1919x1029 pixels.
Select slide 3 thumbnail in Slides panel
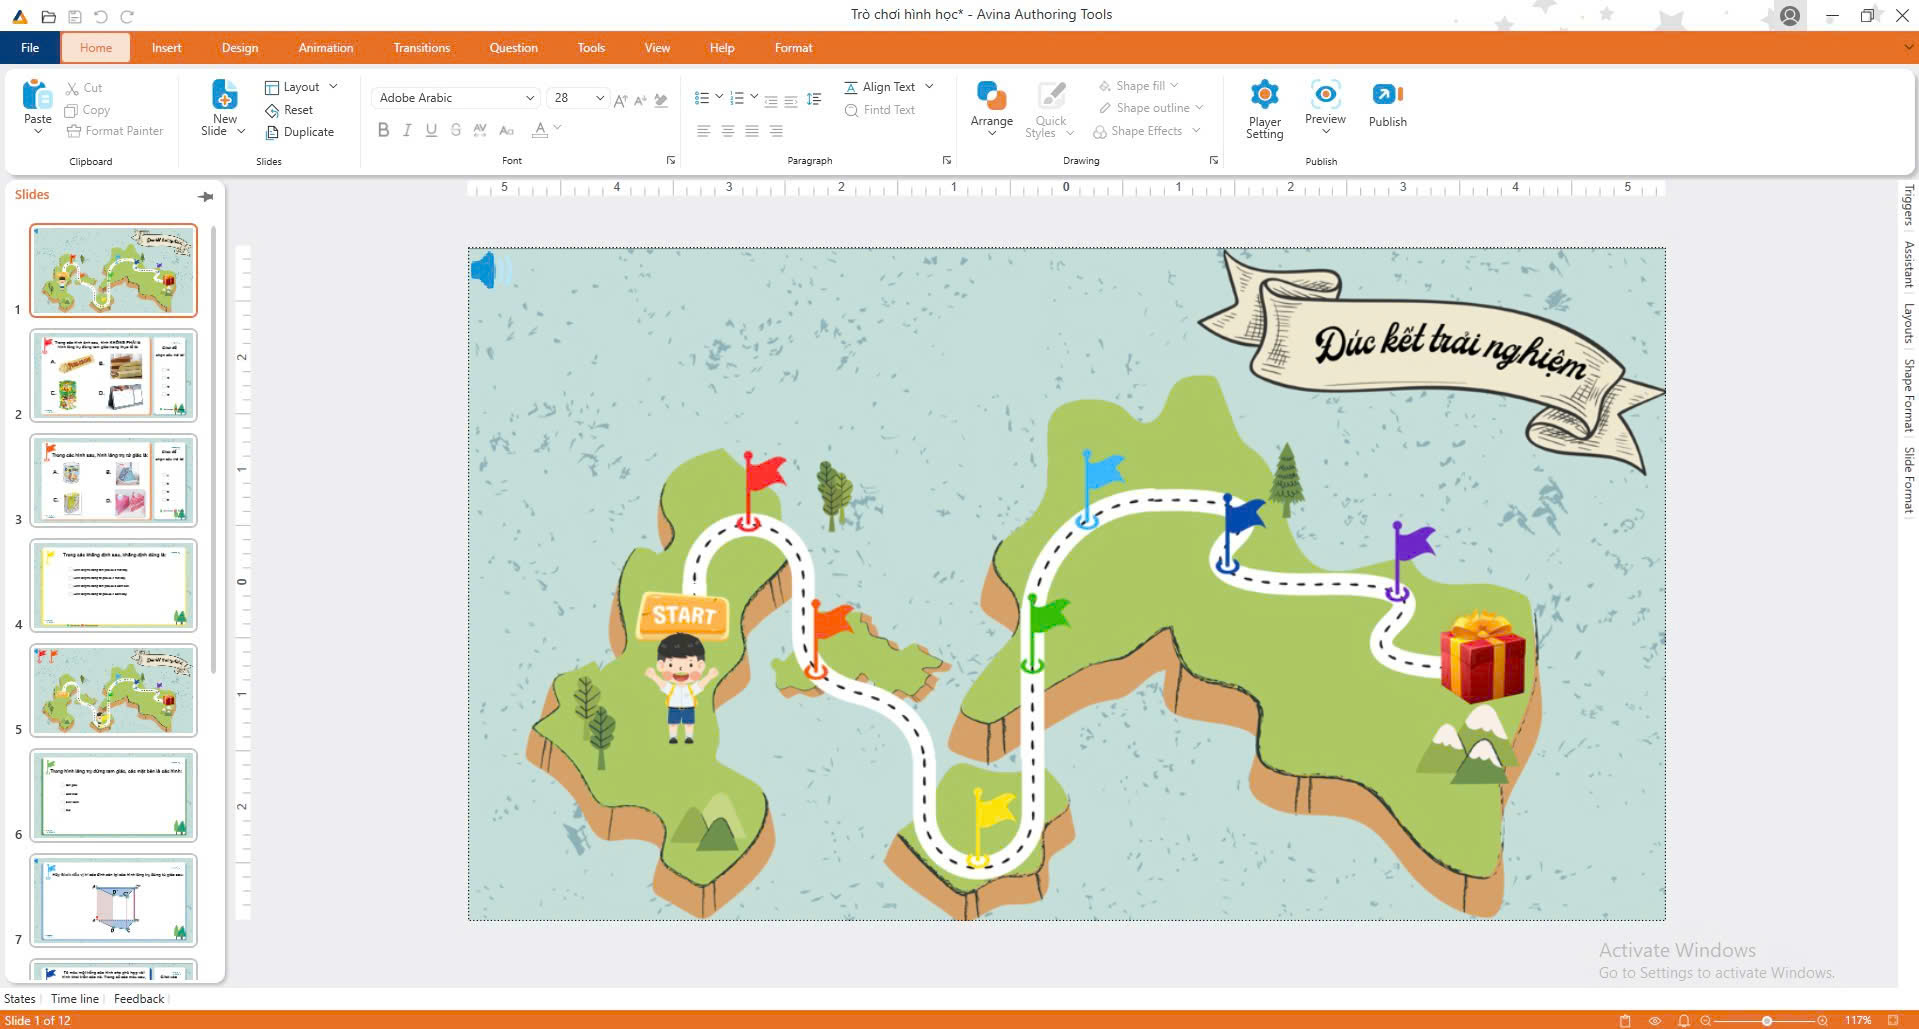tap(114, 480)
